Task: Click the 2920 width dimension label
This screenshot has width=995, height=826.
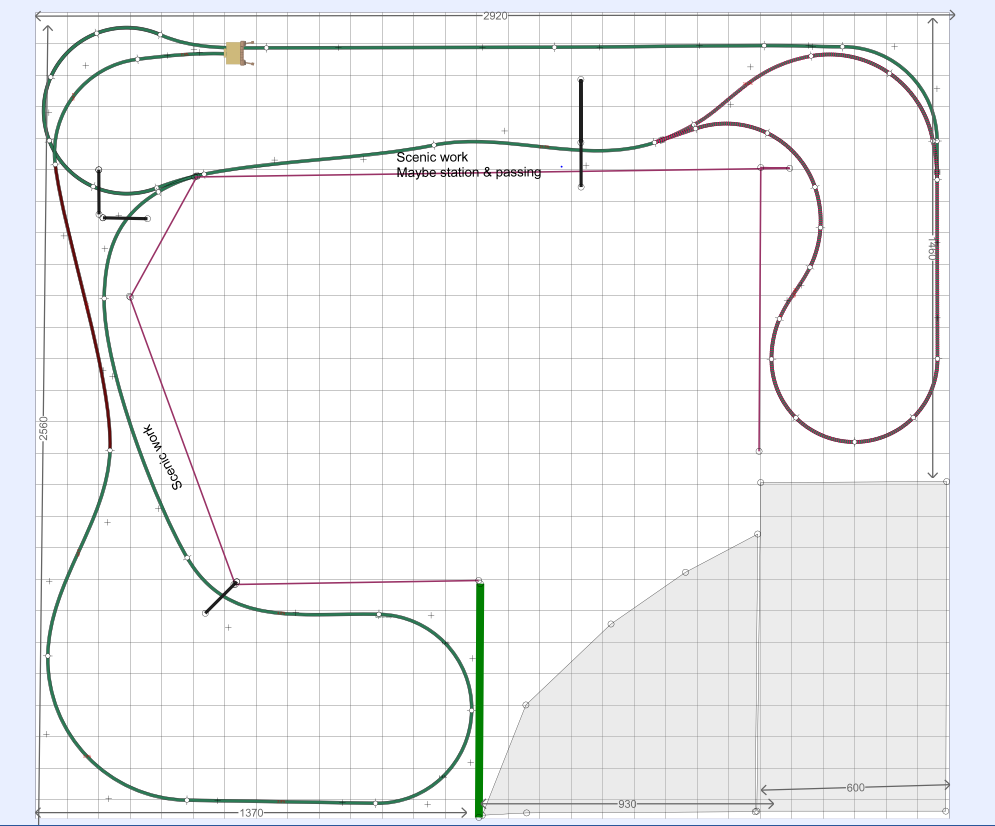Action: pyautogui.click(x=495, y=16)
